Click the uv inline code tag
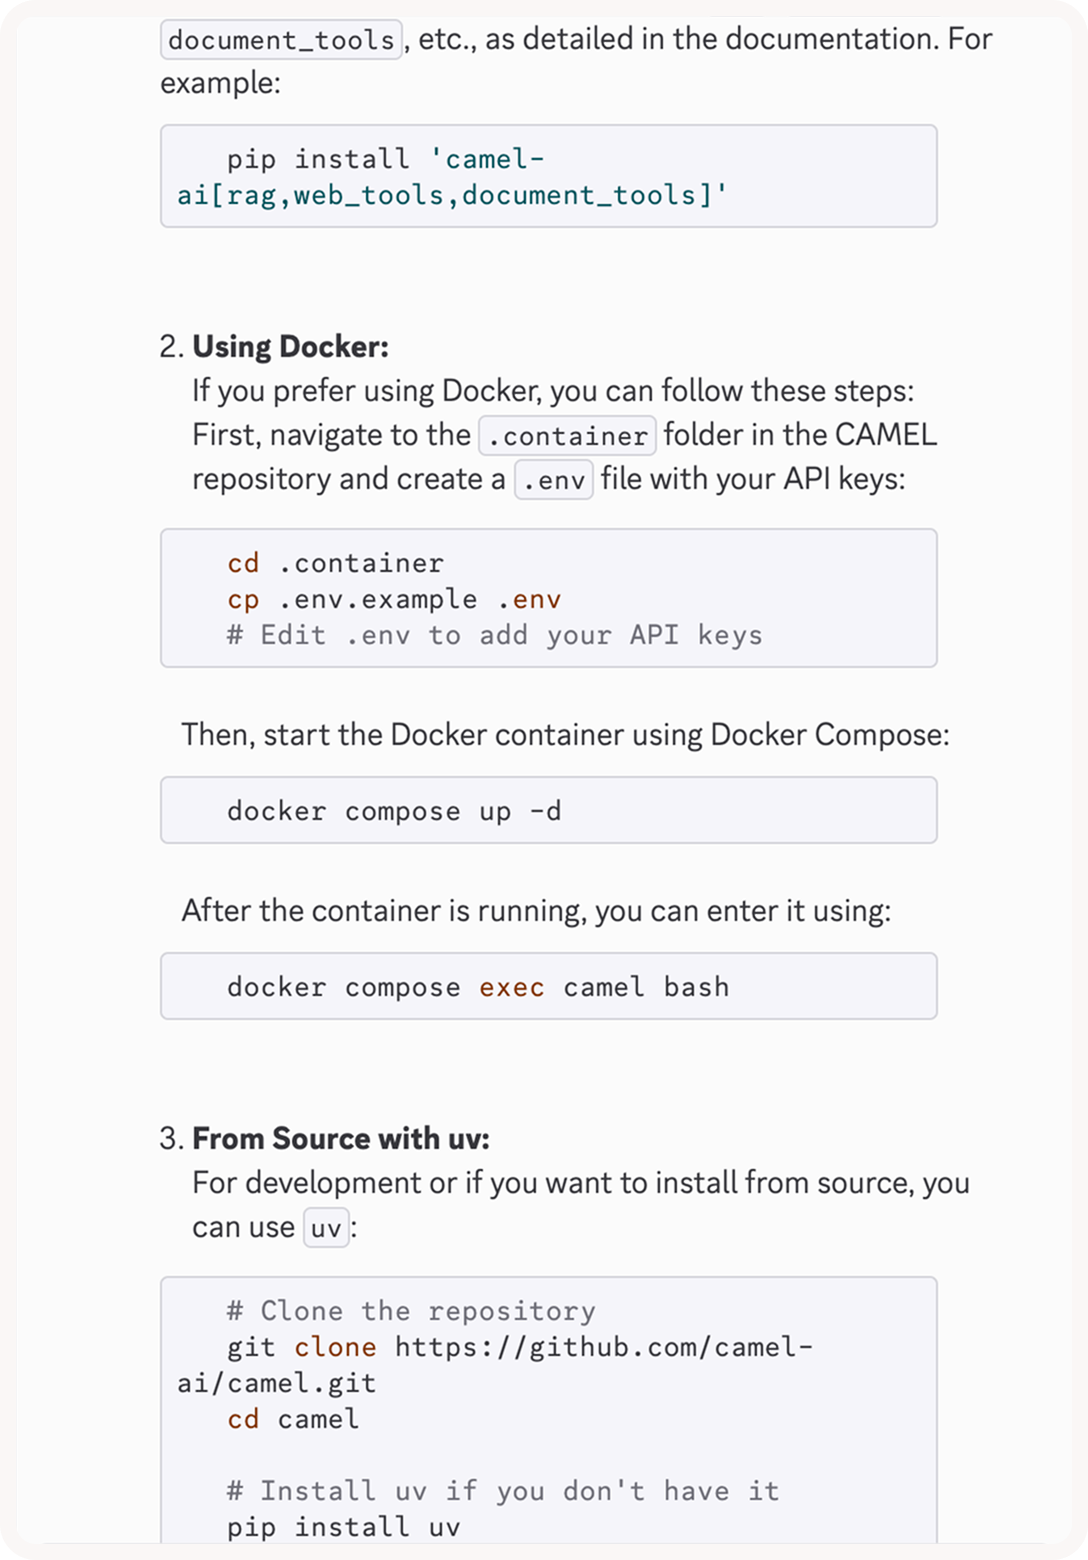 (326, 1228)
